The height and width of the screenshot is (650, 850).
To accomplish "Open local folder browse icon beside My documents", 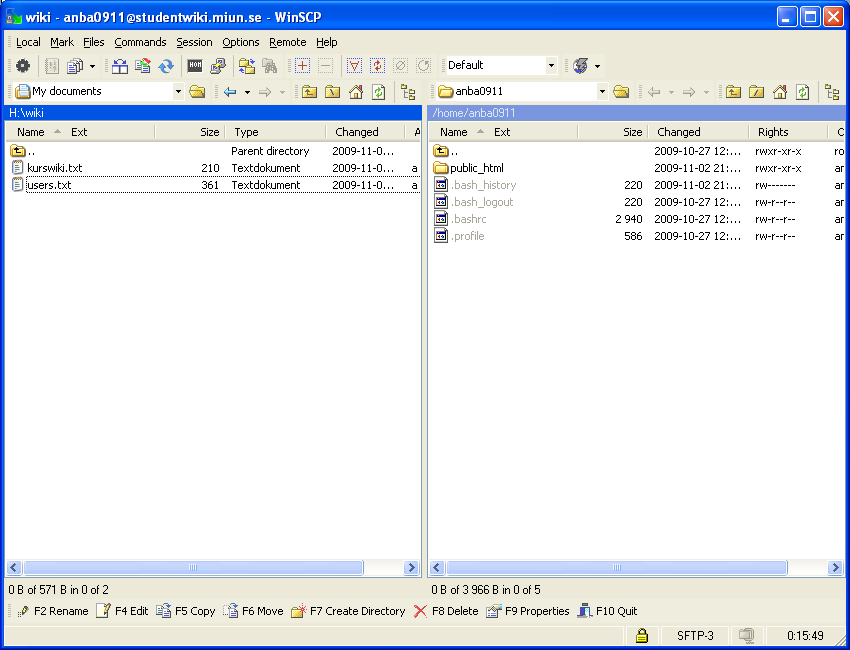I will click(197, 92).
